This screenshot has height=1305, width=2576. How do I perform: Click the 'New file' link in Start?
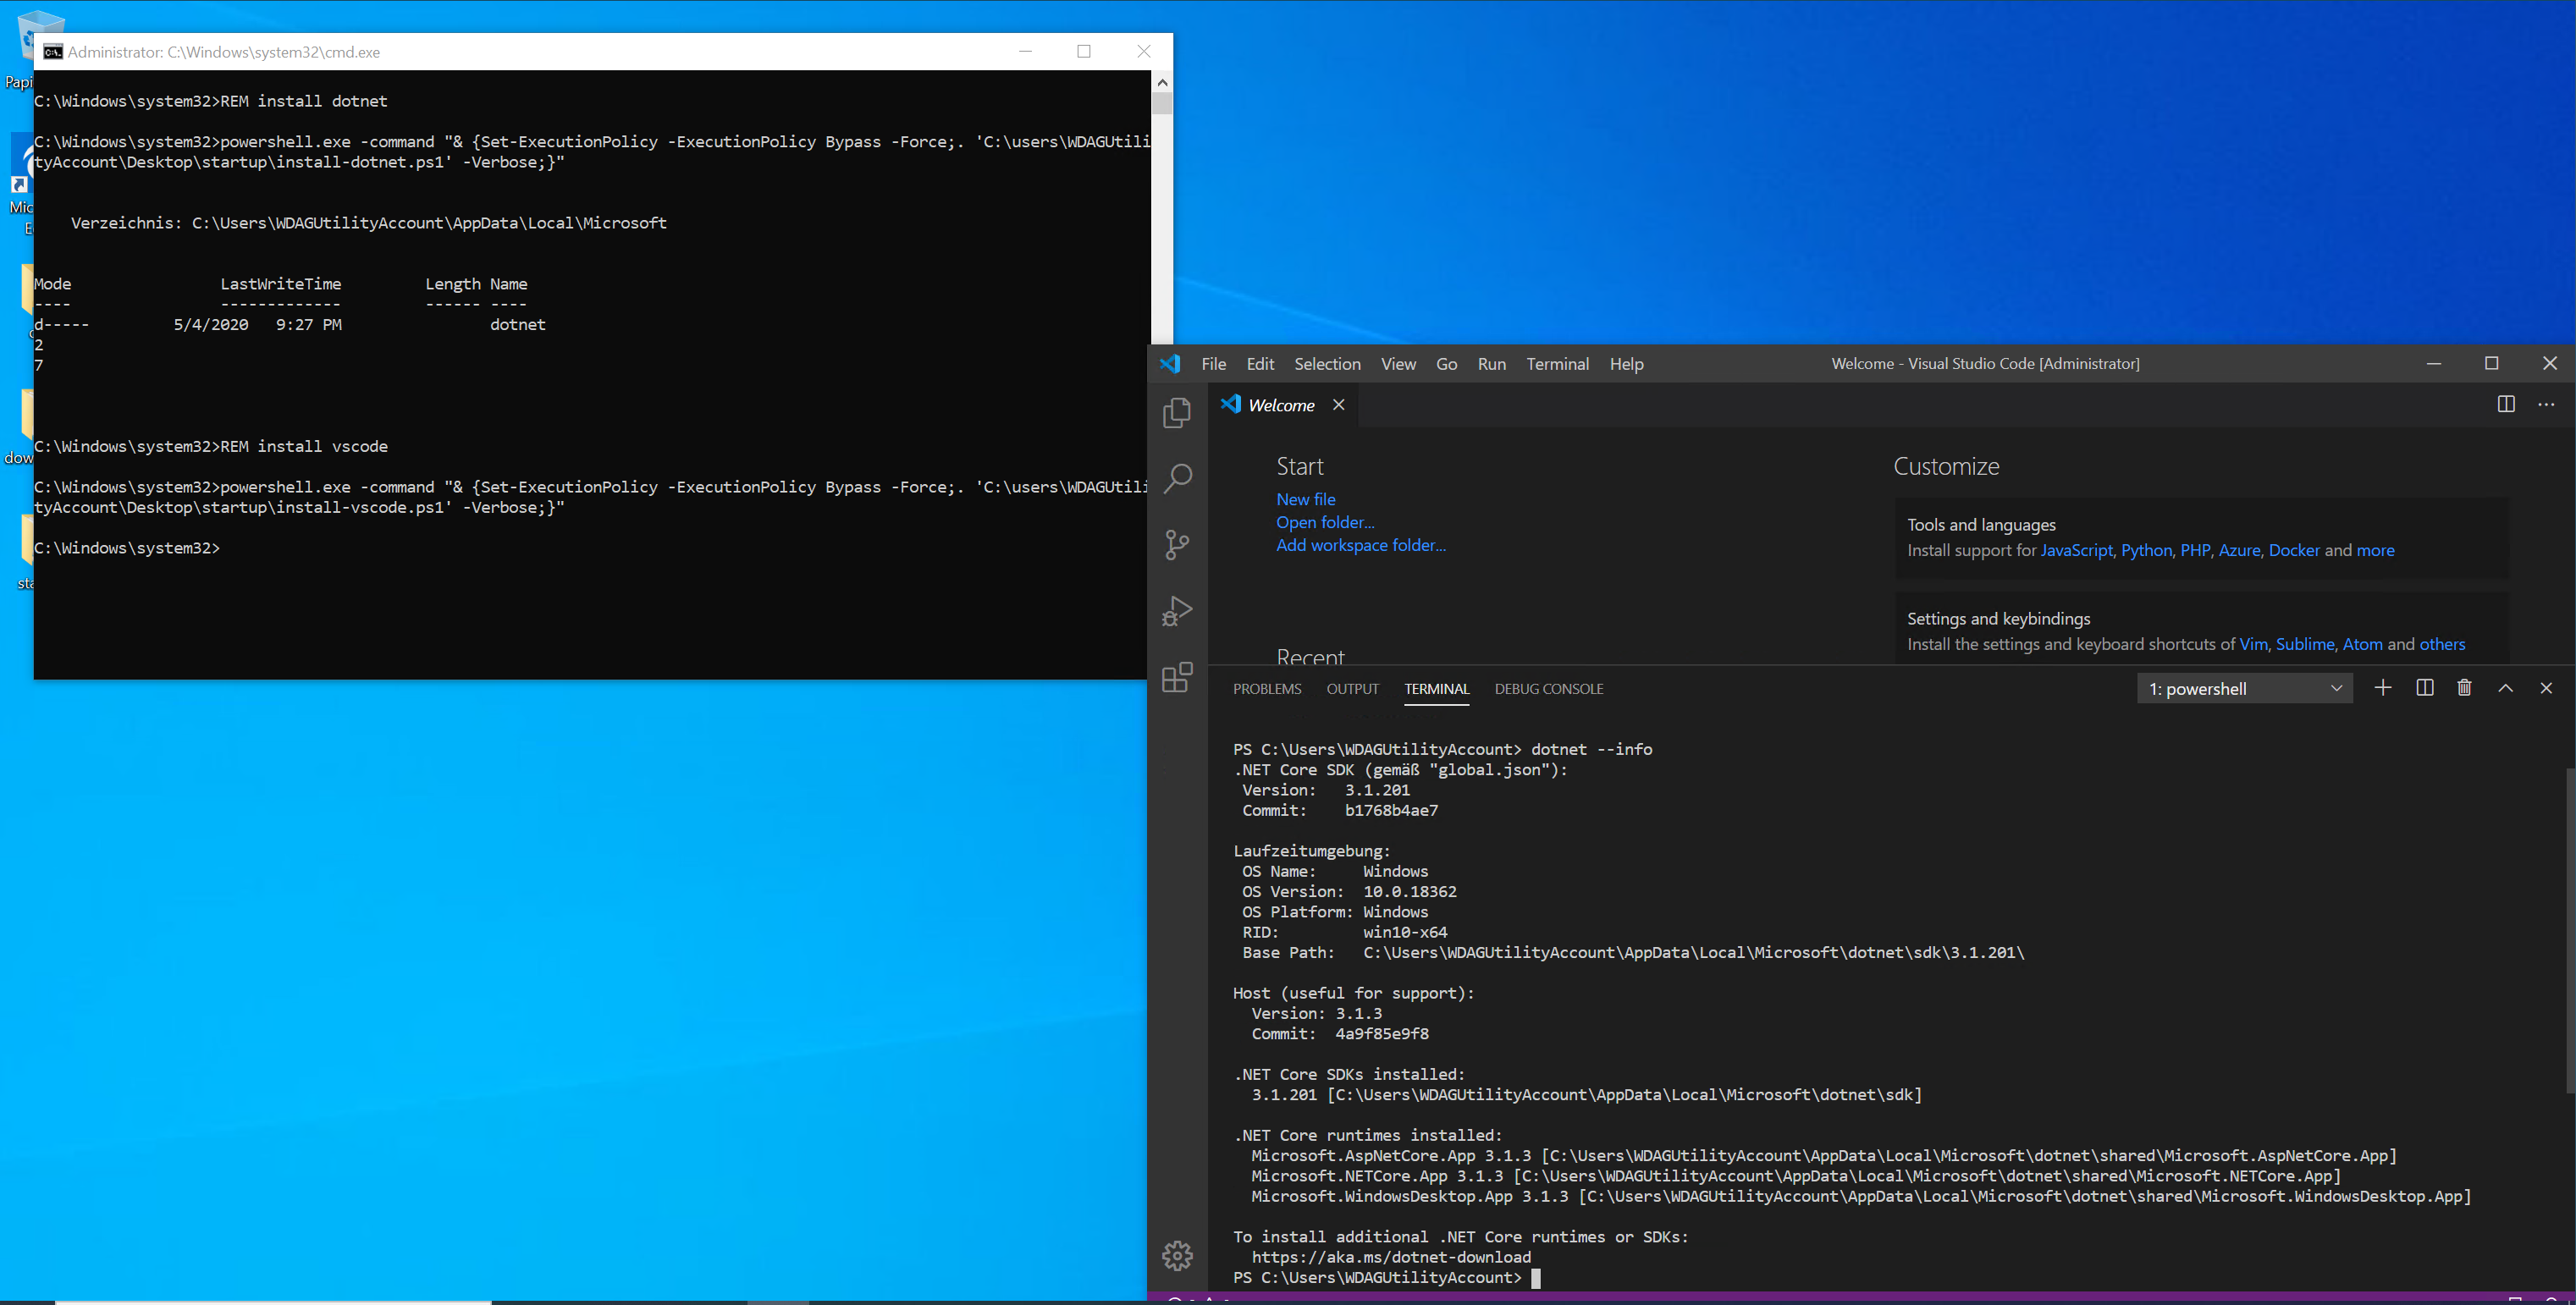[1305, 498]
